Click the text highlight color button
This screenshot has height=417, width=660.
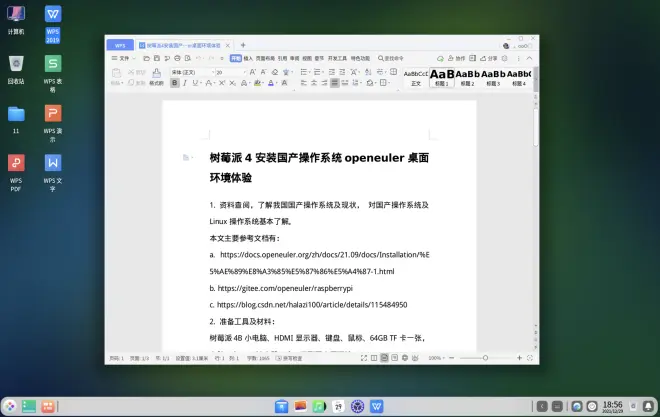(257, 83)
